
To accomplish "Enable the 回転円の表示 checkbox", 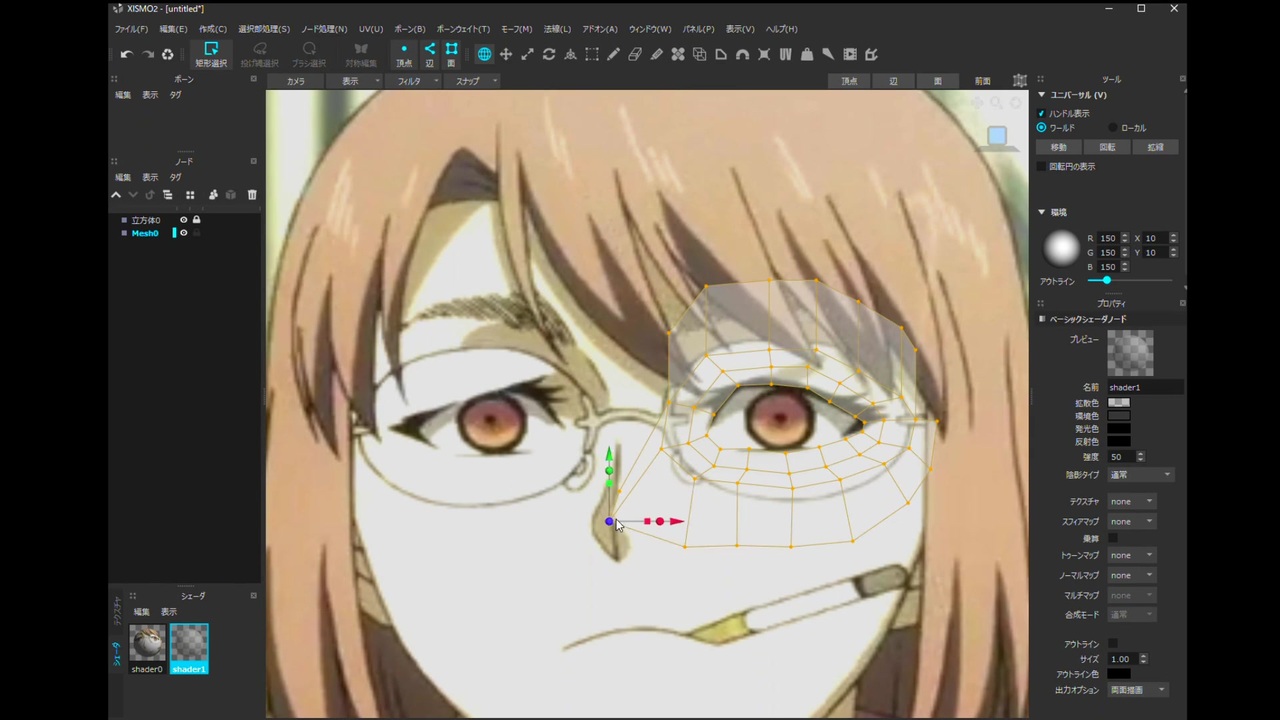I will tap(1041, 166).
